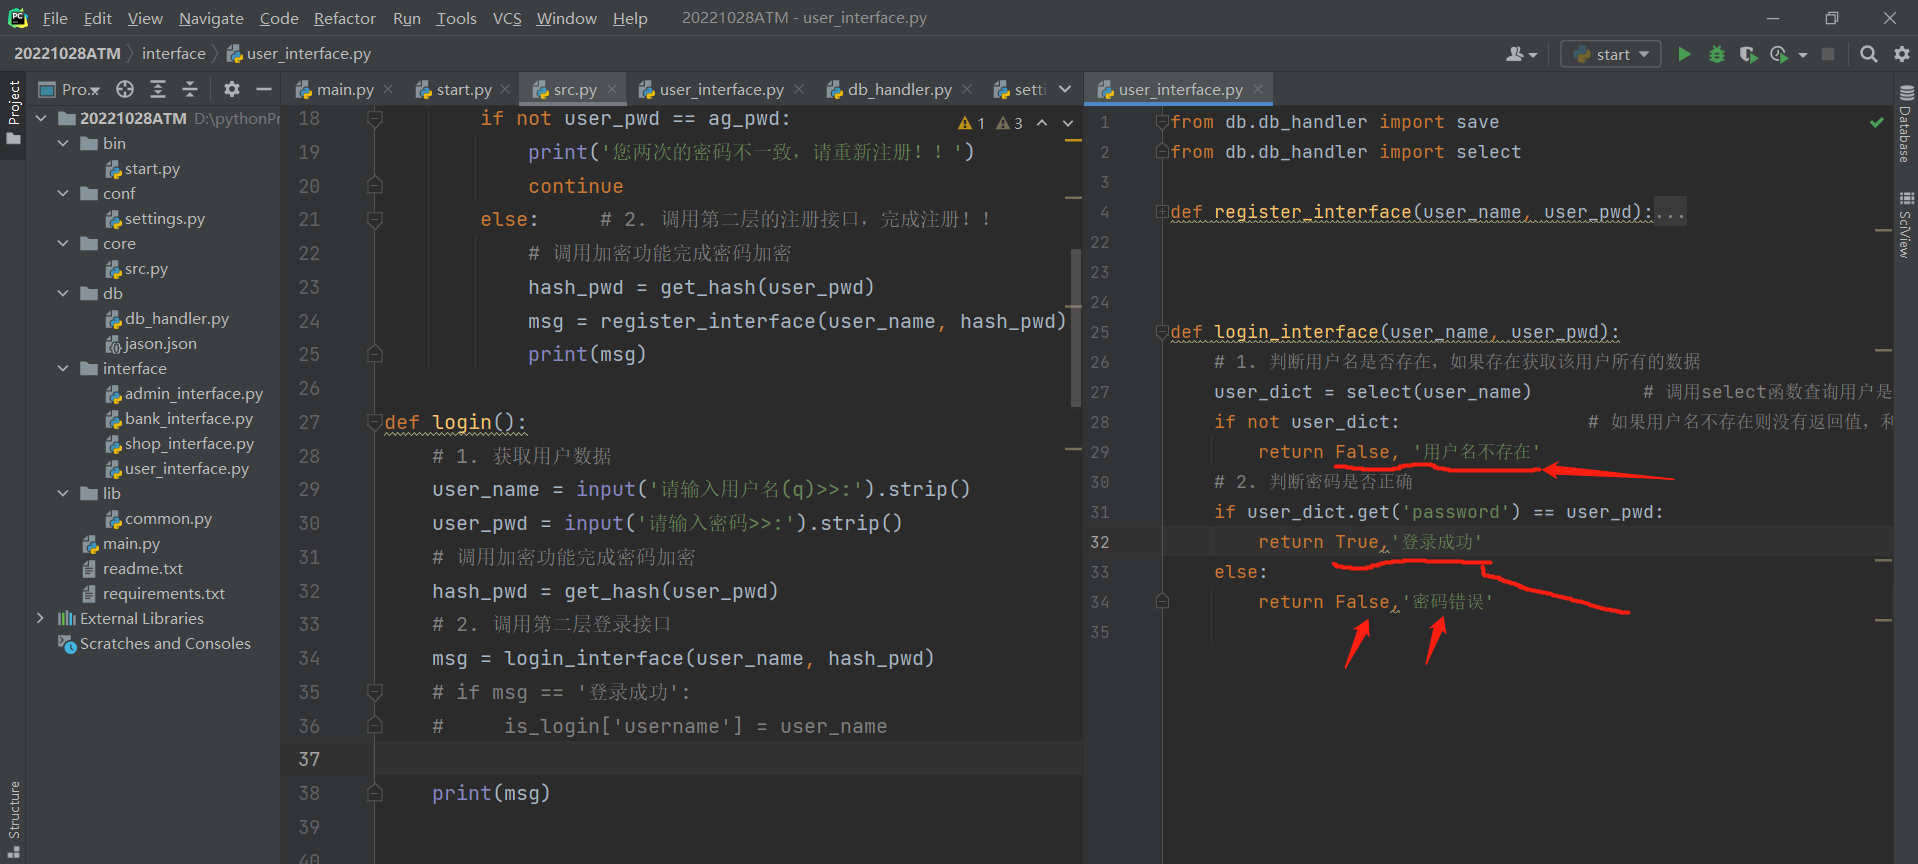This screenshot has width=1918, height=864.
Task: Debug the start configuration
Action: (1716, 54)
